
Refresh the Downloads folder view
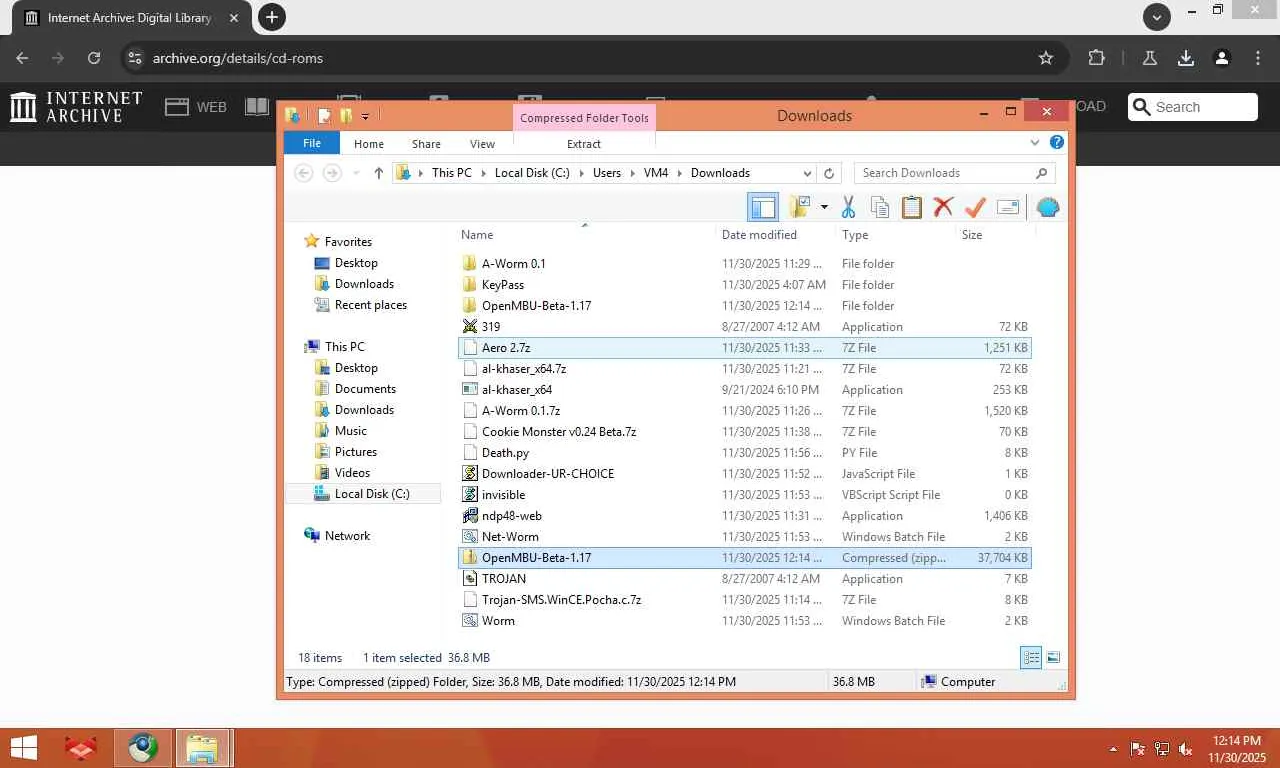coord(829,173)
